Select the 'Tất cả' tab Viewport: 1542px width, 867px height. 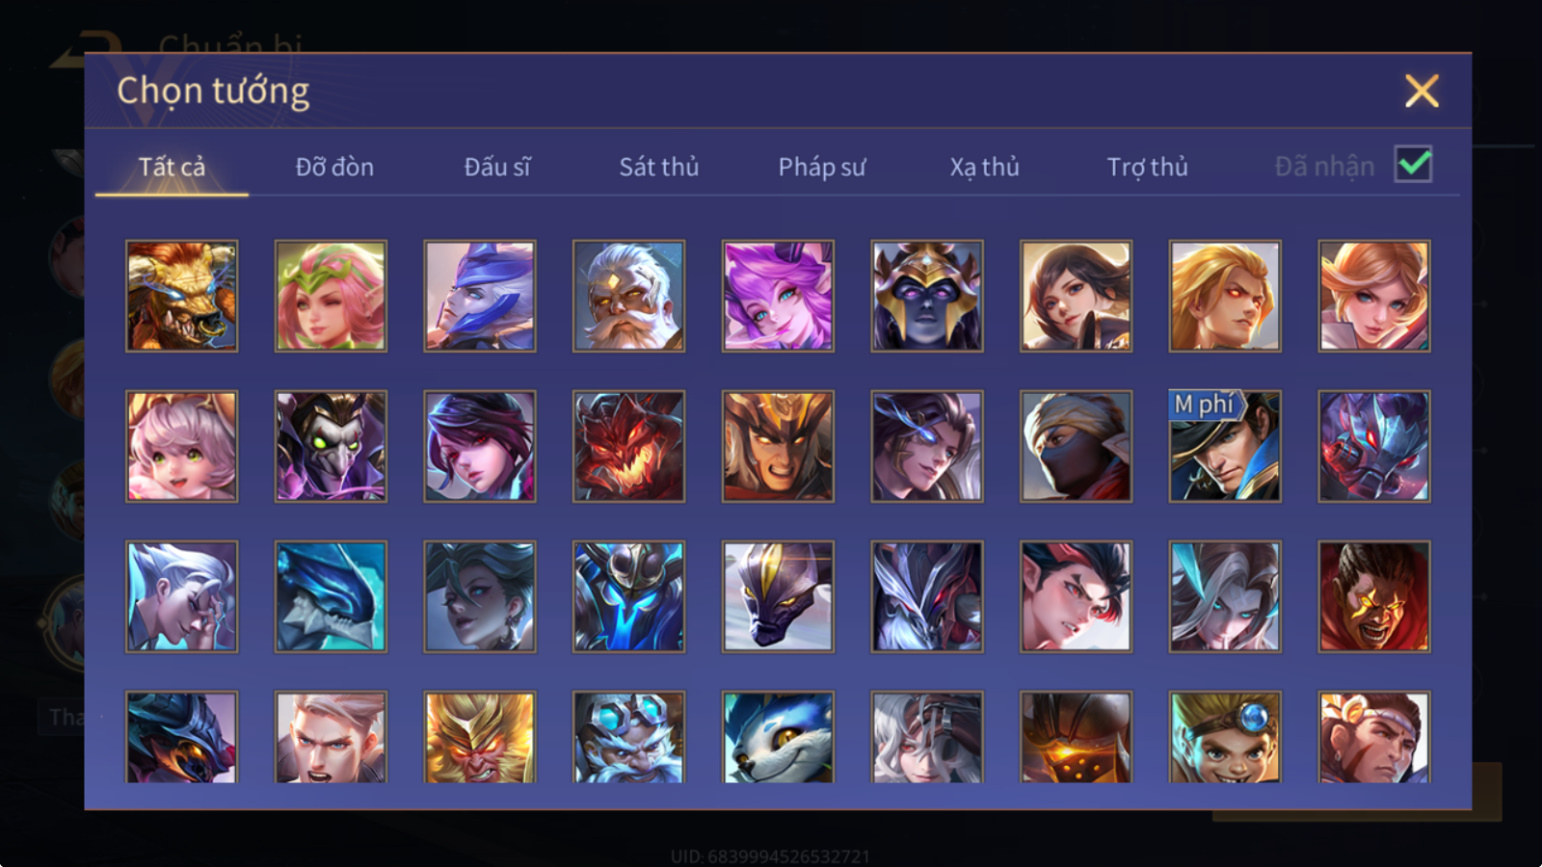click(x=172, y=167)
